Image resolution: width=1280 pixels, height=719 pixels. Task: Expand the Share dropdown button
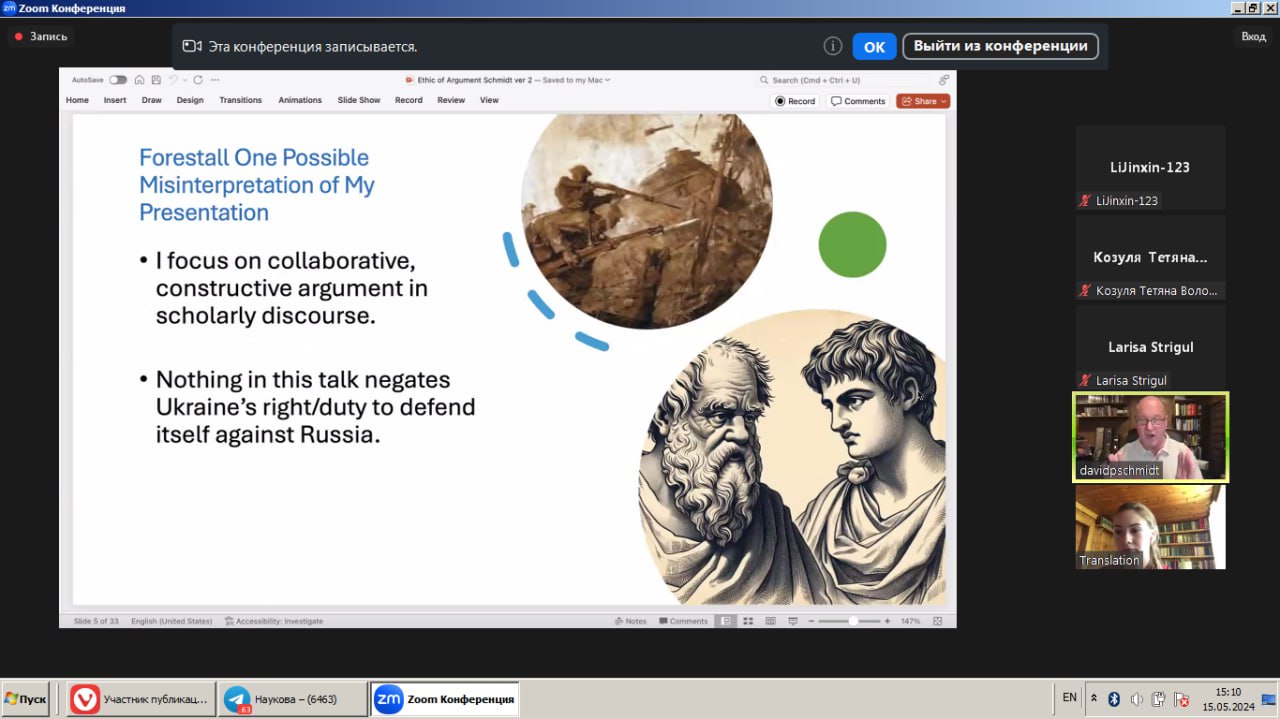944,101
